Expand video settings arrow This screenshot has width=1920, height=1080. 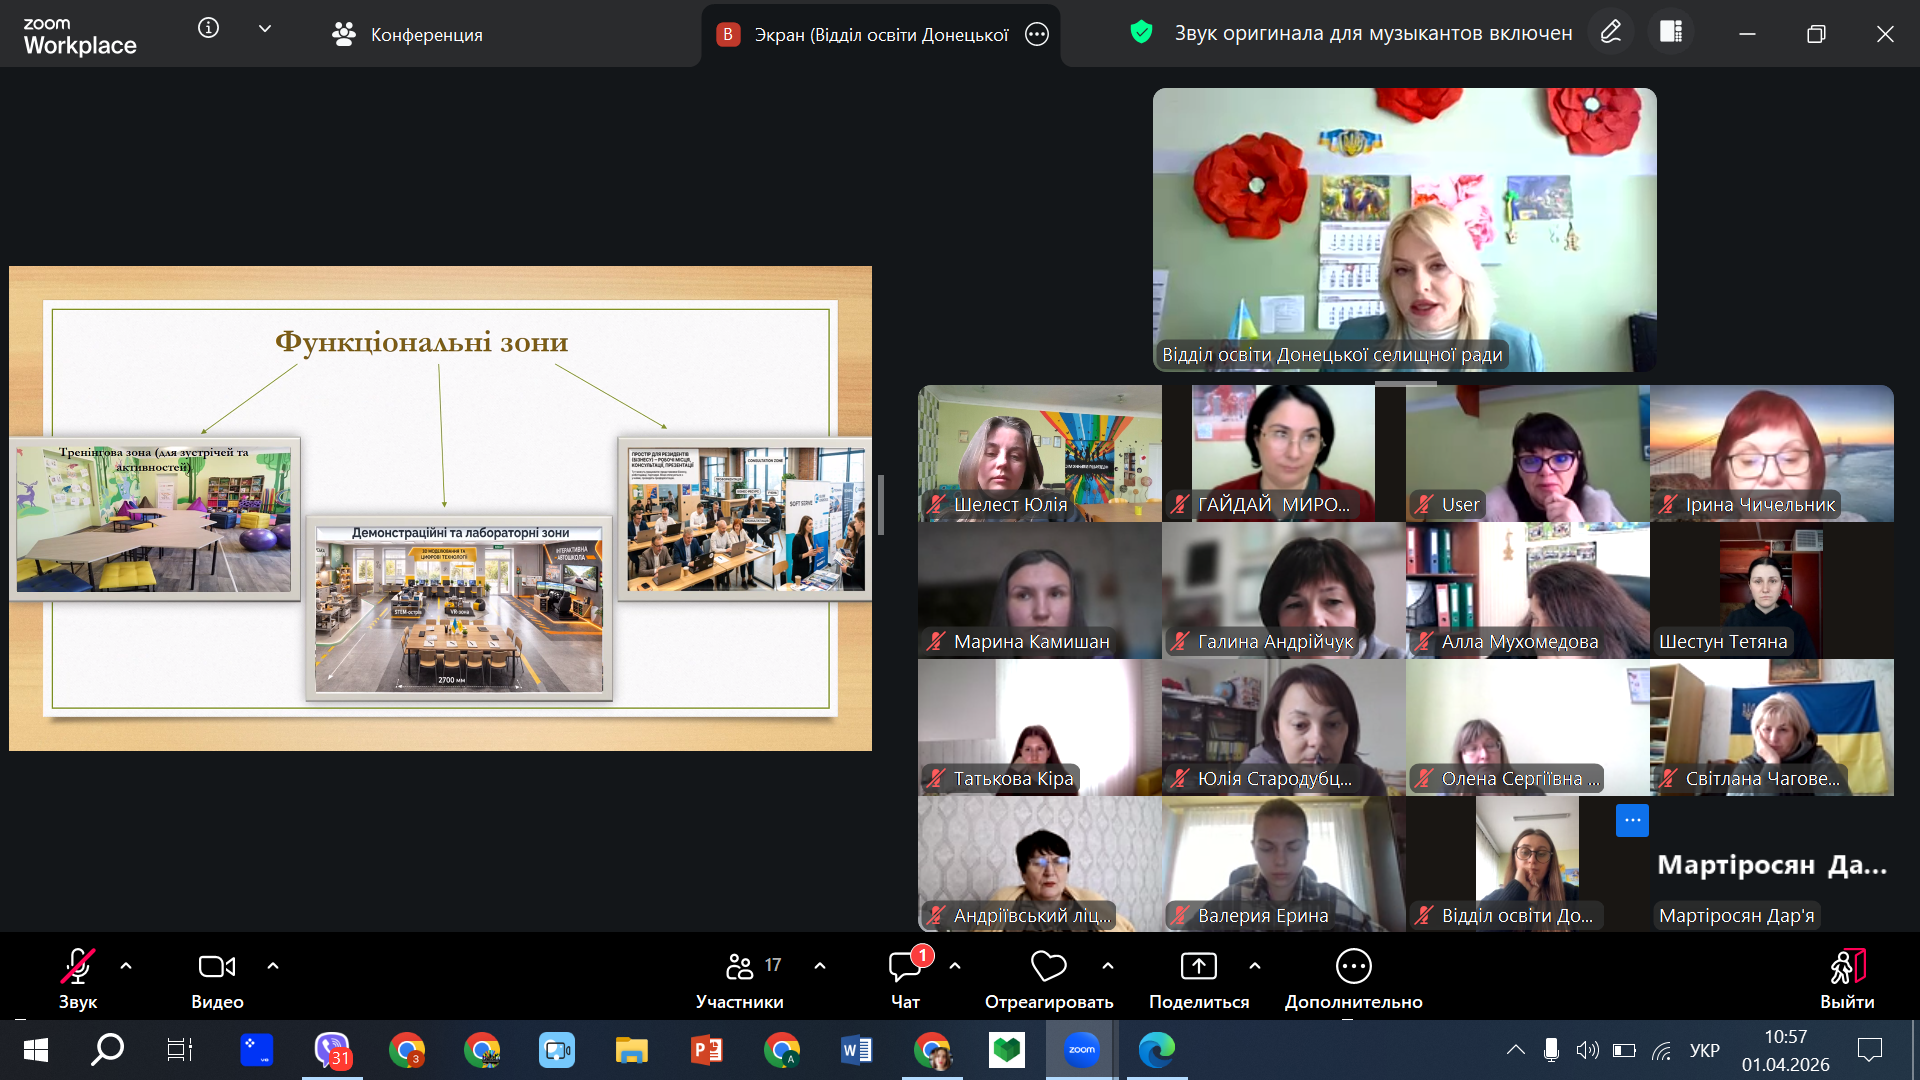click(x=273, y=966)
